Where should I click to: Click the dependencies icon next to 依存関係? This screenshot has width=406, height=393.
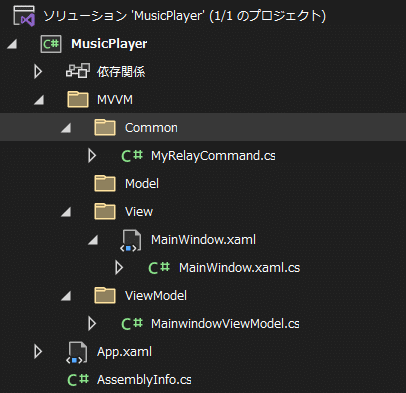(78, 71)
